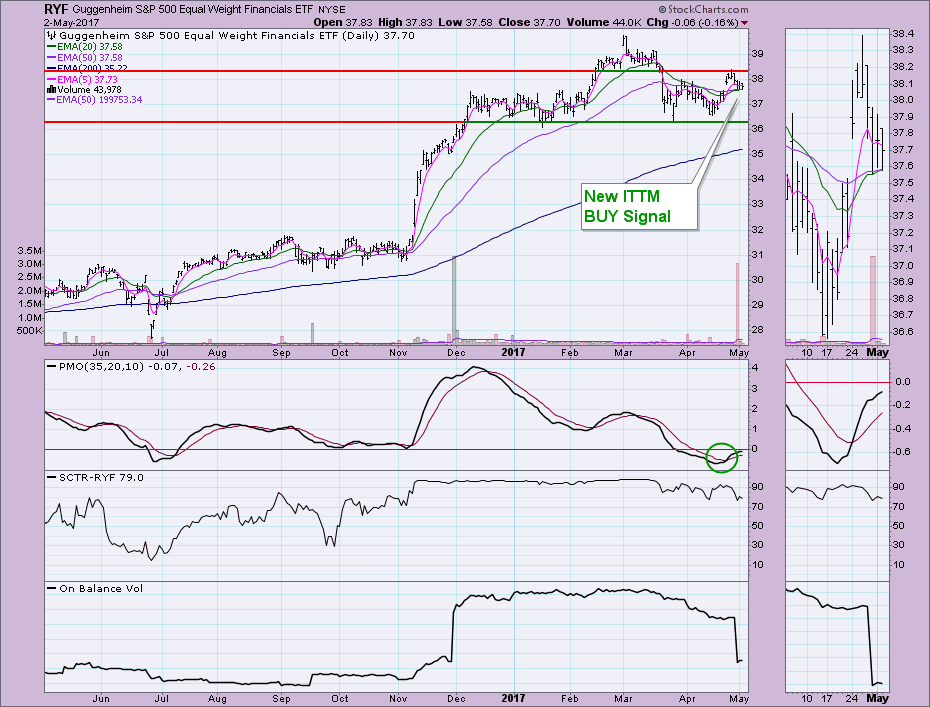Screen dimensions: 930x707
Task: Select the Volume 44.0K value
Action: click(x=604, y=23)
